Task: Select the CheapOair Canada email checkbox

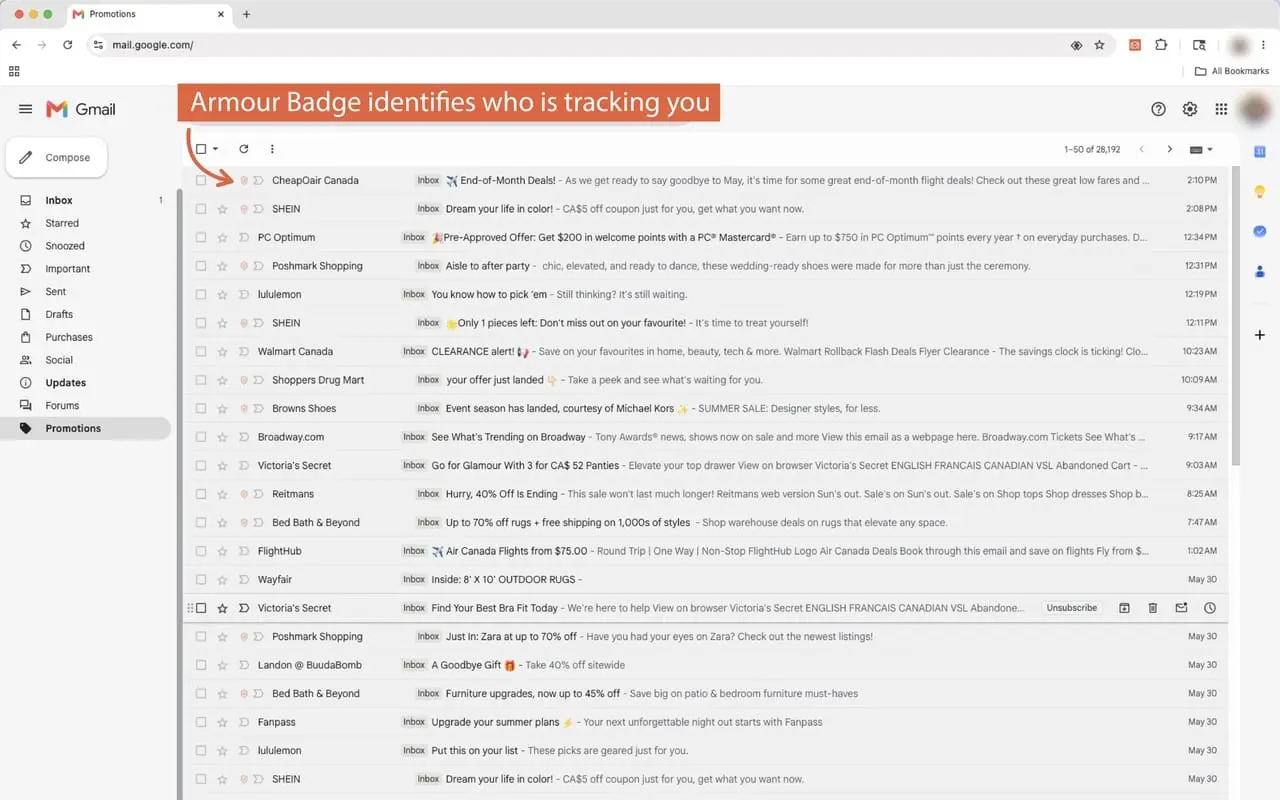Action: pyautogui.click(x=201, y=181)
